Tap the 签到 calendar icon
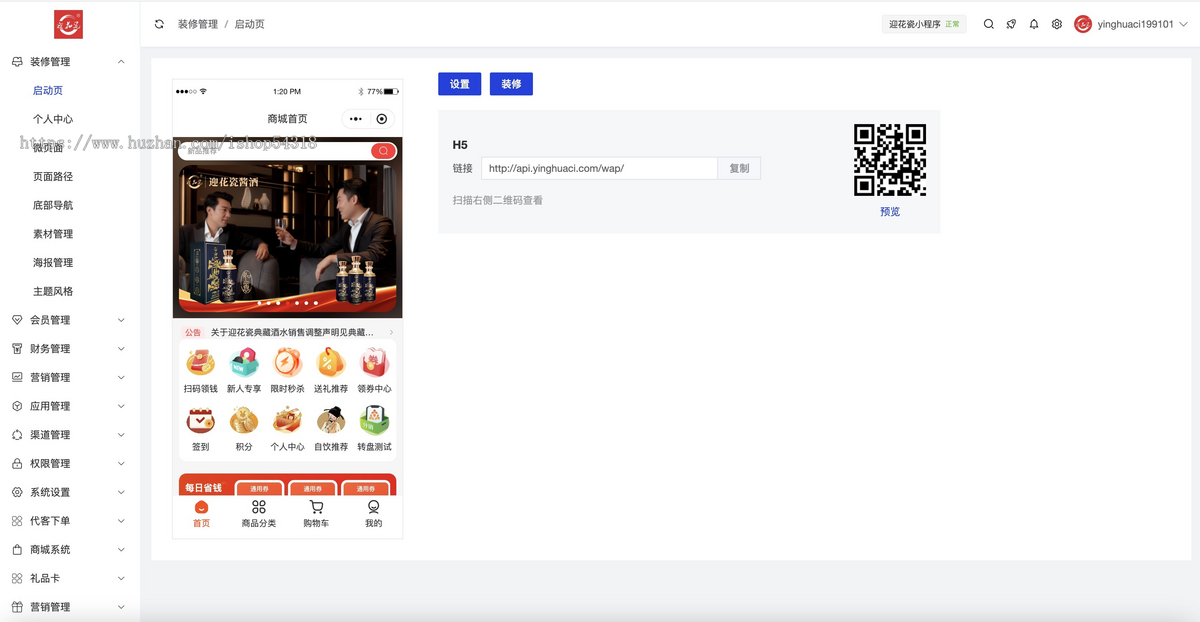Image resolution: width=1200 pixels, height=622 pixels. click(201, 421)
